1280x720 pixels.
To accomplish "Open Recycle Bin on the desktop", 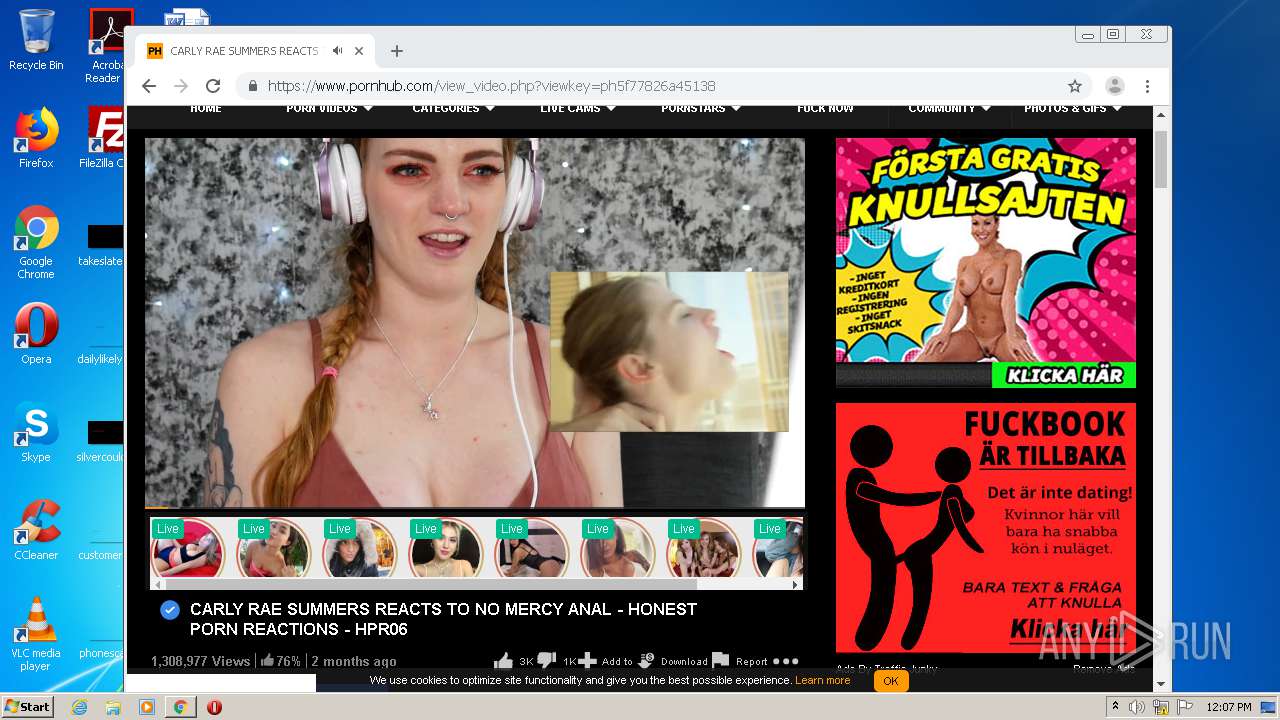I will (x=36, y=40).
